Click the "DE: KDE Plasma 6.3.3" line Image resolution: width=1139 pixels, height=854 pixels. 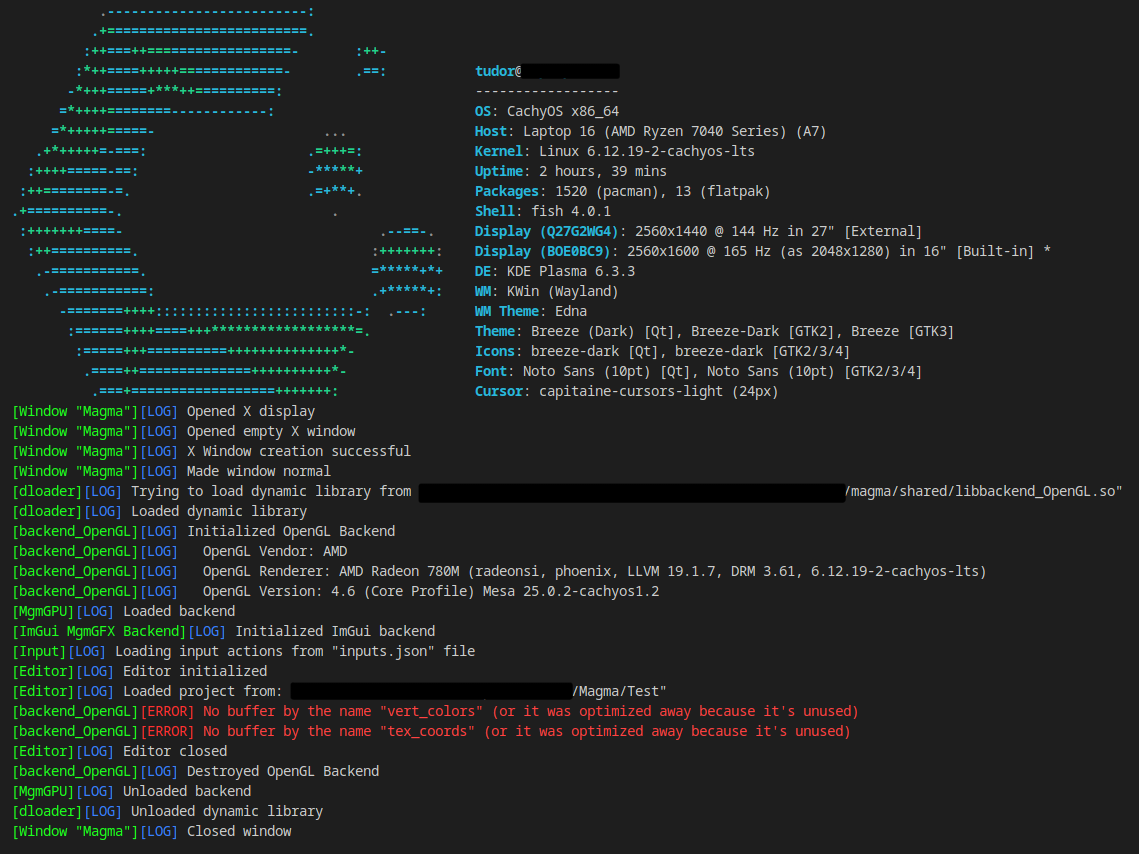(555, 271)
